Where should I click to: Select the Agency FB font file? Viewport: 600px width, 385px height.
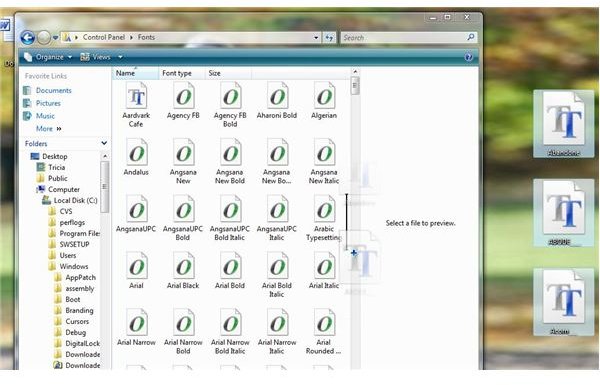[x=183, y=96]
